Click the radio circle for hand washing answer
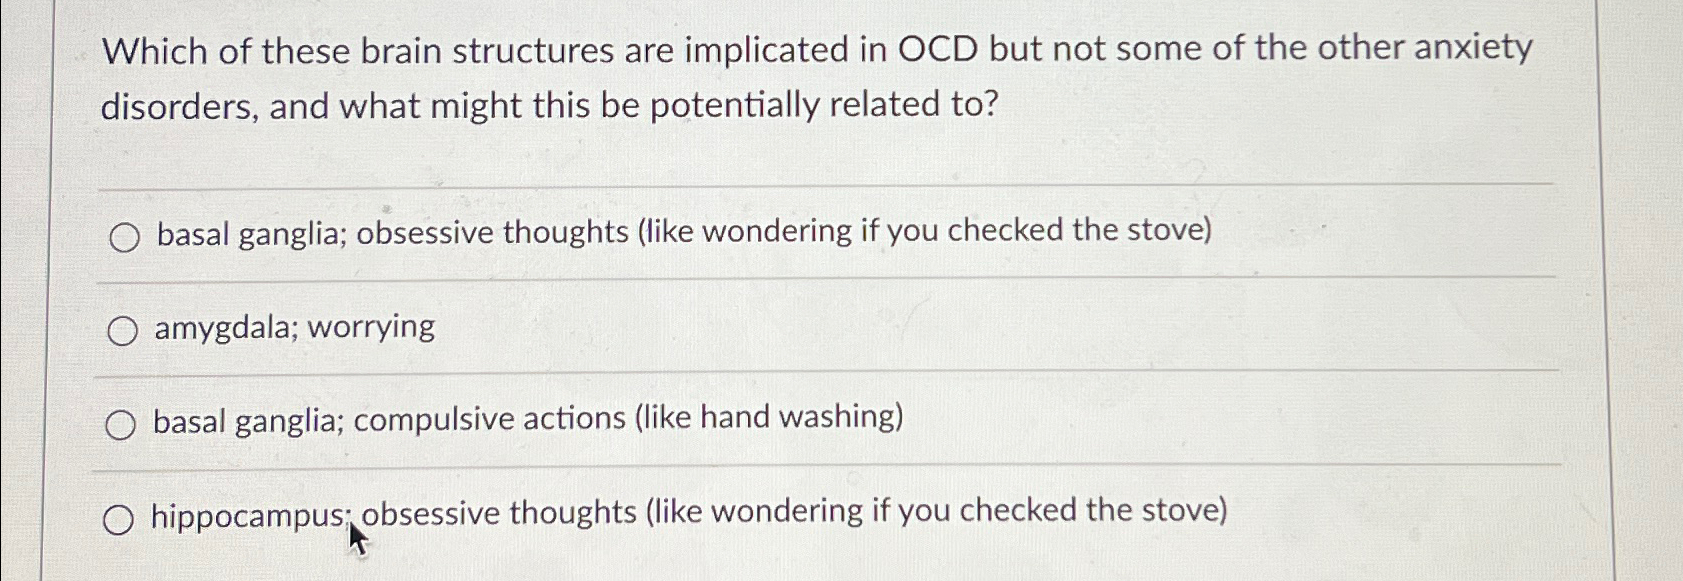The width and height of the screenshot is (1683, 581). point(123,422)
